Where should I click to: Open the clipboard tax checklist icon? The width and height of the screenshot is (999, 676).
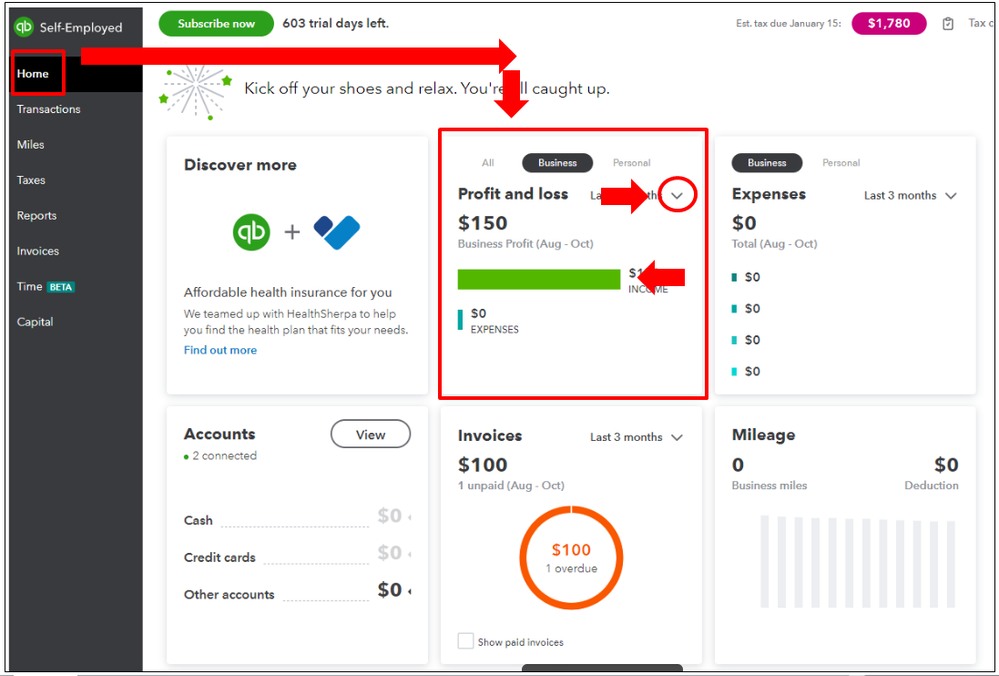tap(947, 24)
